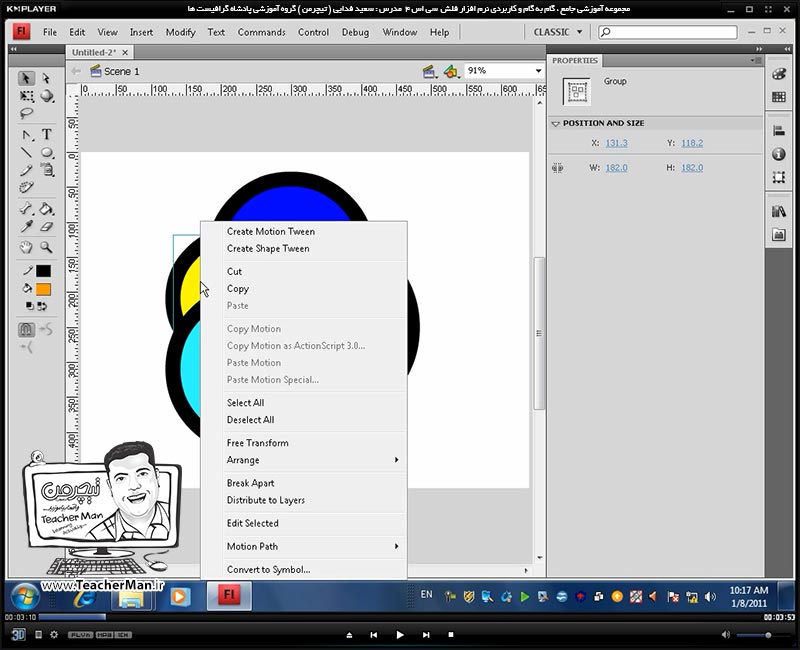Select the Free Transform tool in toolbox
This screenshot has width=800, height=650.
[26, 96]
